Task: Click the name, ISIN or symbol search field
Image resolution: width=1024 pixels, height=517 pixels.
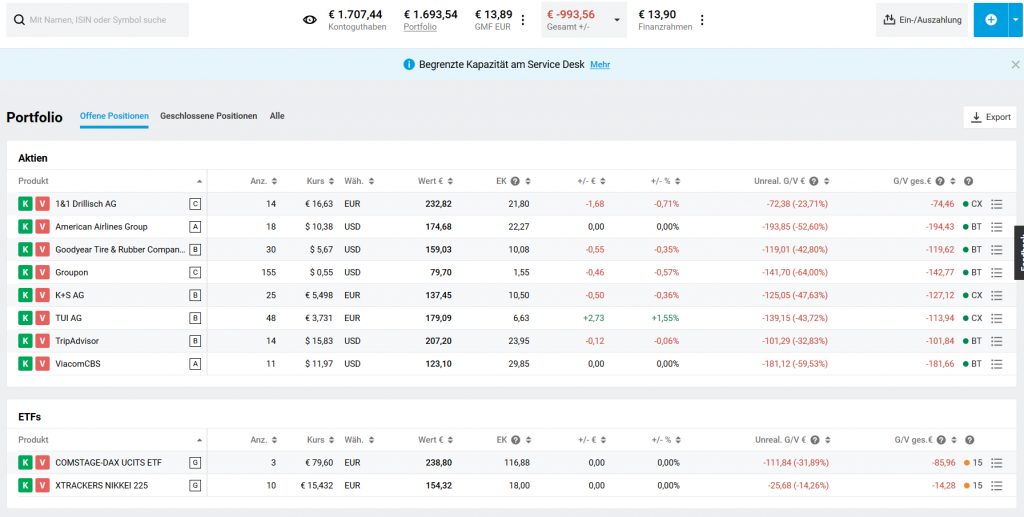Action: (x=98, y=20)
